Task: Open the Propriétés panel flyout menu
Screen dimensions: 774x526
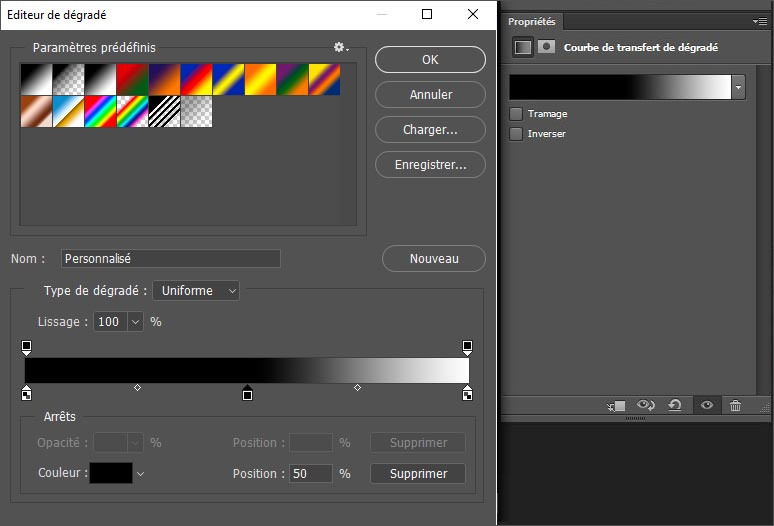Action: point(761,21)
